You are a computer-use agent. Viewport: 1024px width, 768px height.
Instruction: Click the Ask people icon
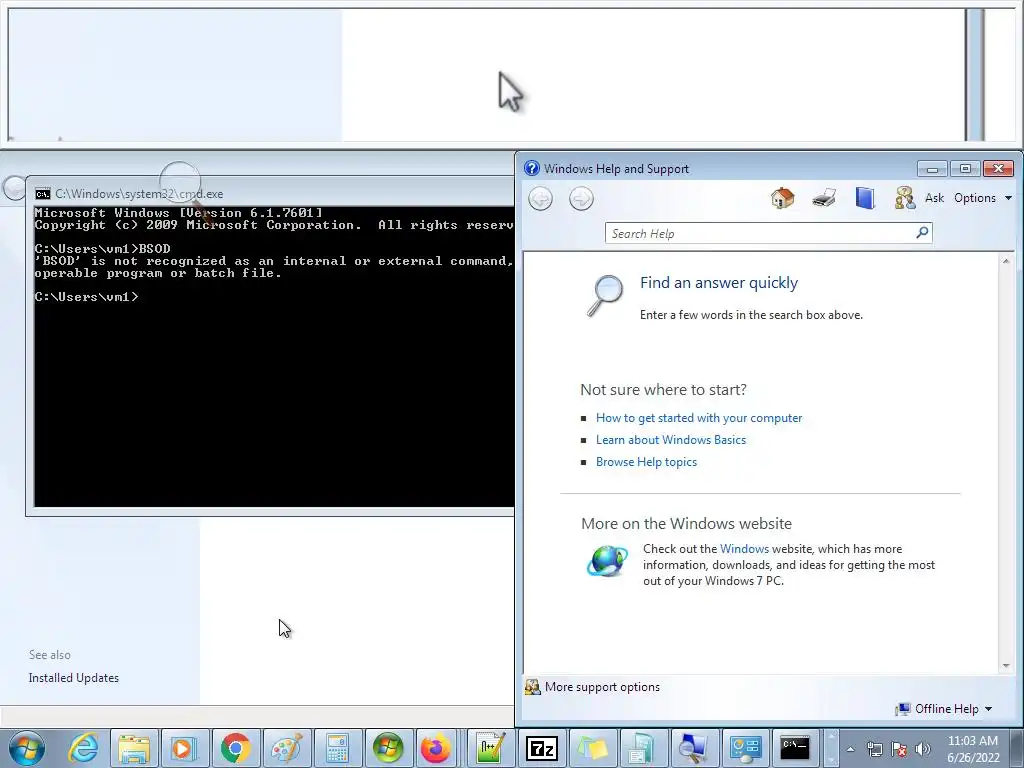click(x=904, y=198)
